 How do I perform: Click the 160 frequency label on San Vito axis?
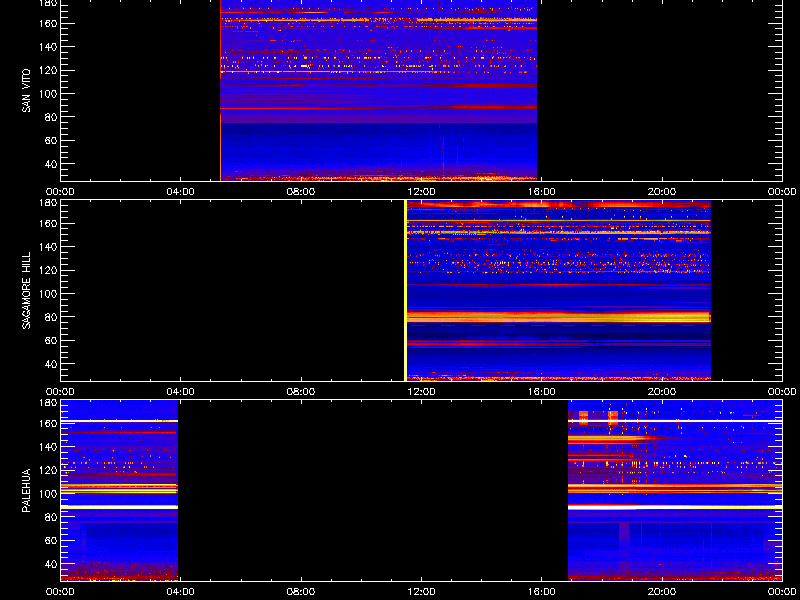(47, 23)
